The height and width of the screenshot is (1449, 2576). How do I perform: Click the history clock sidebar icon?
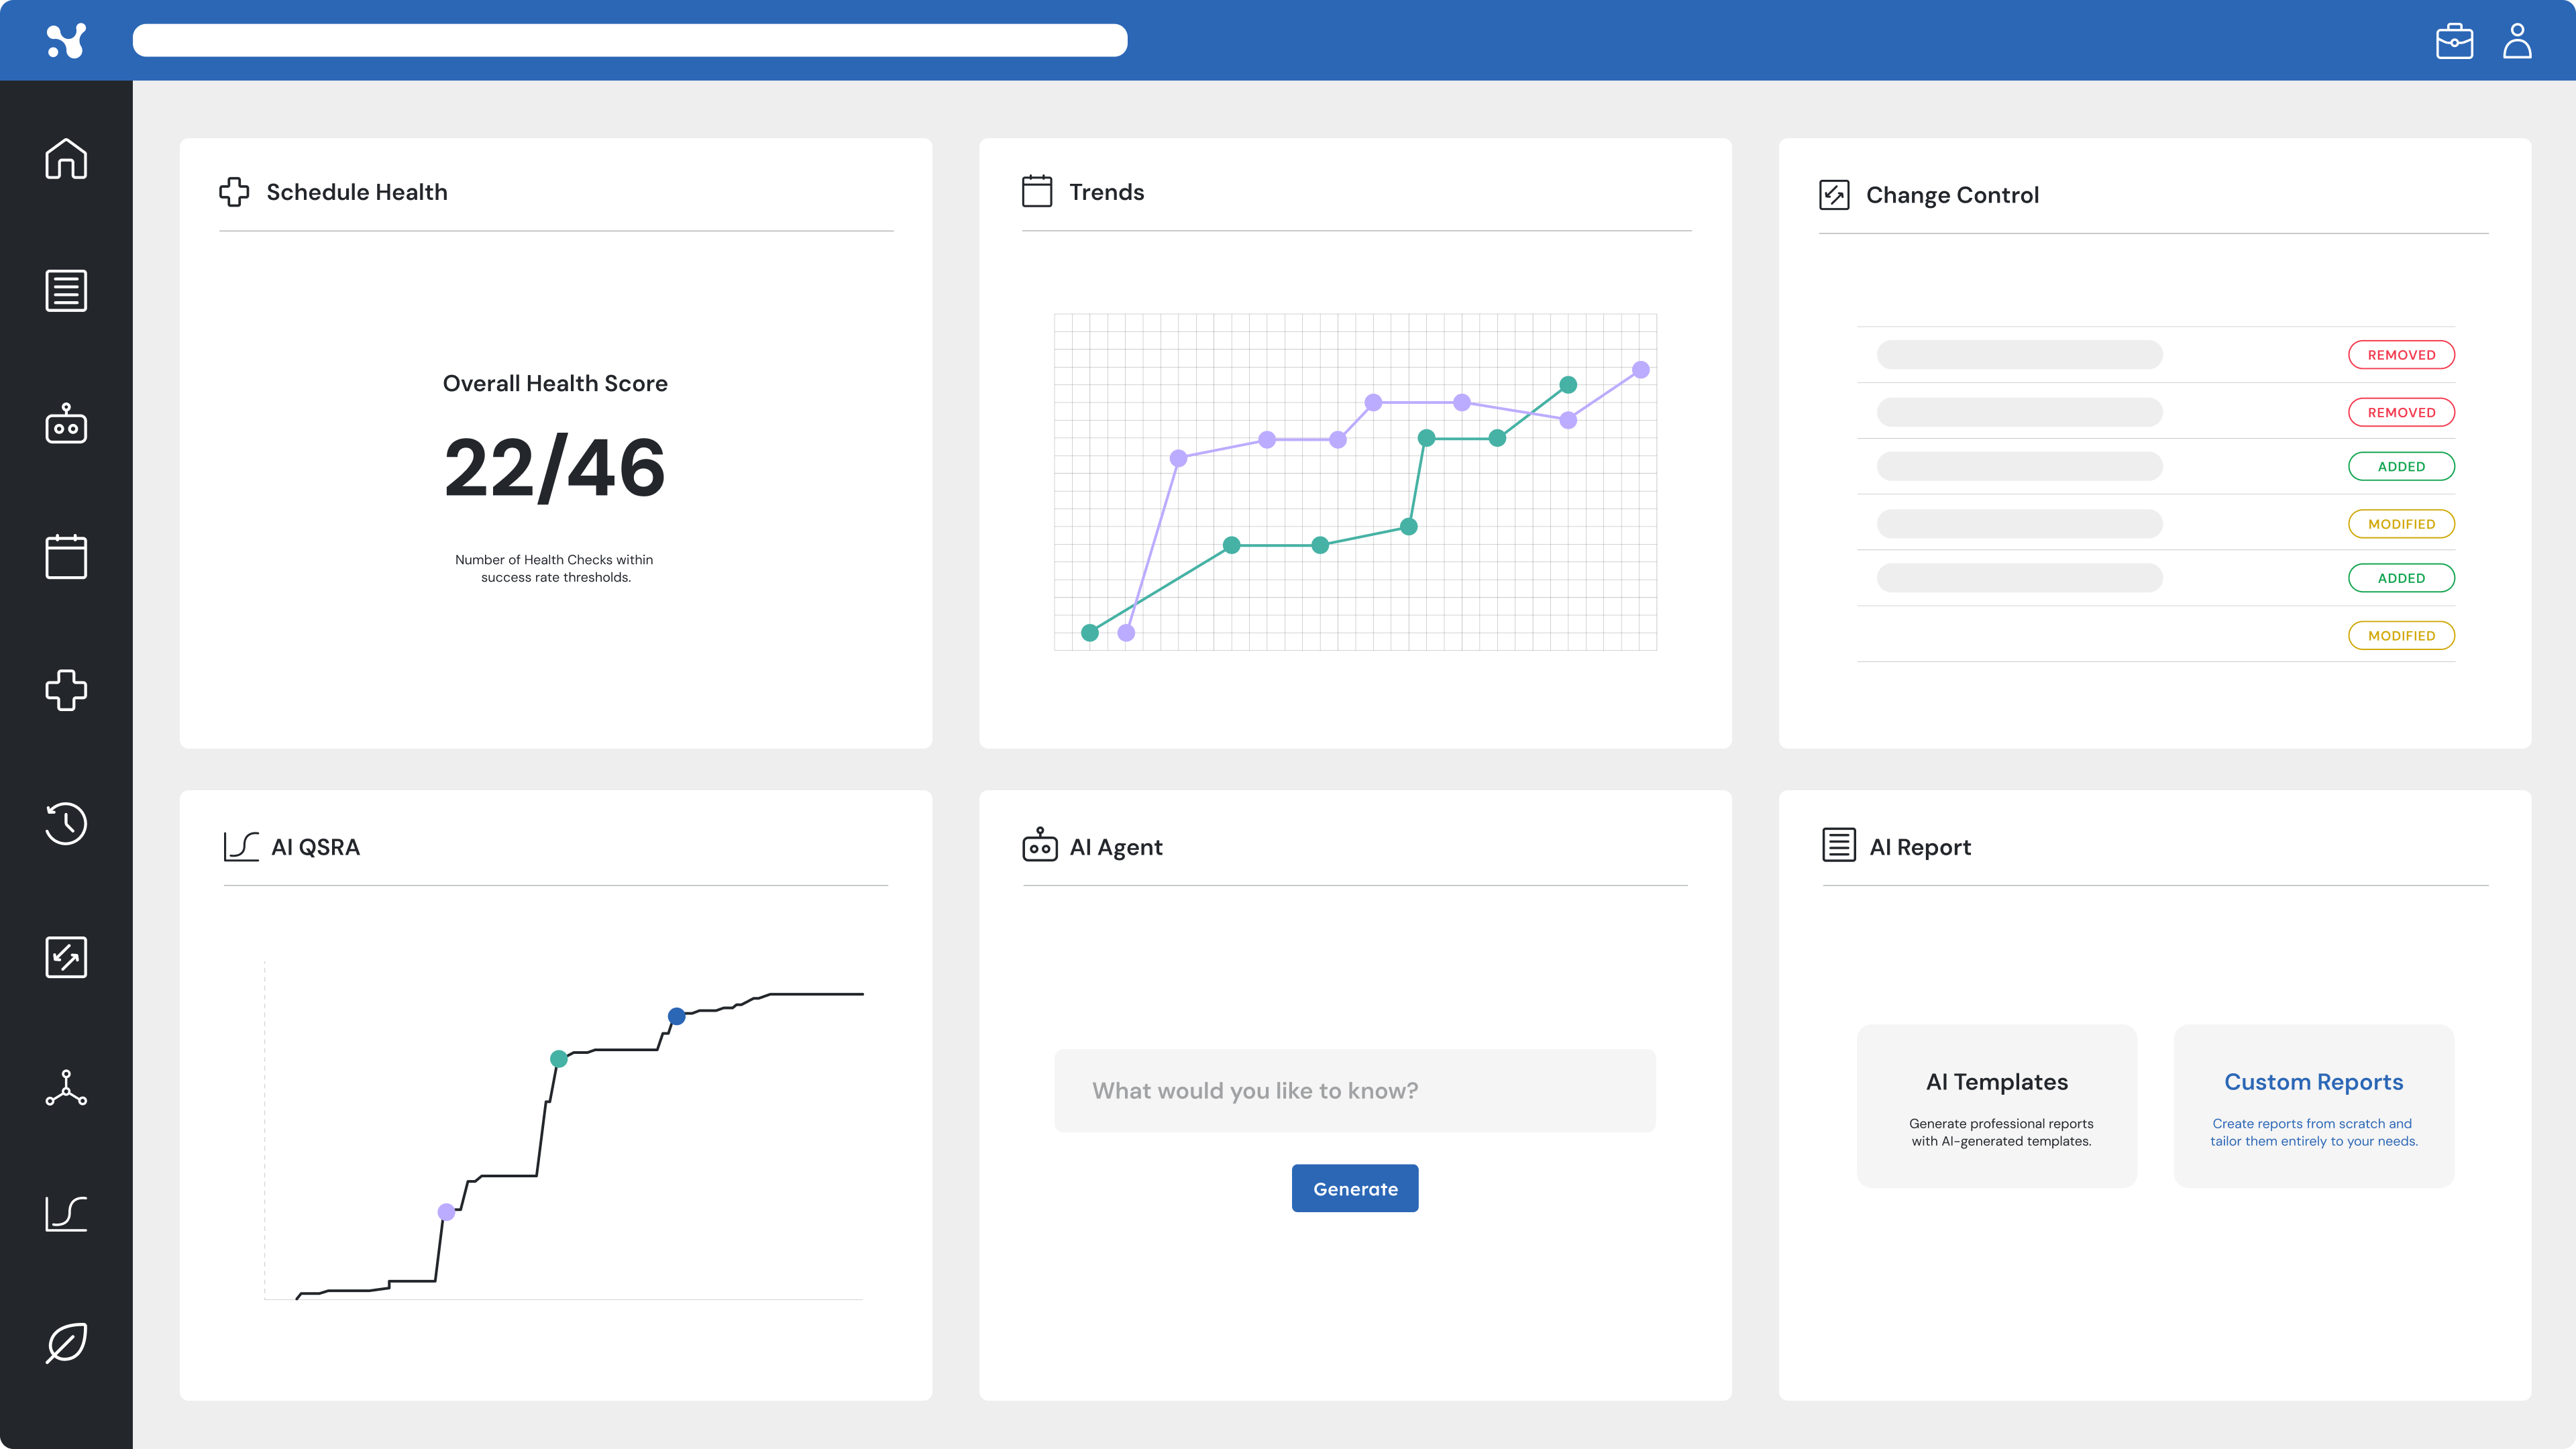pyautogui.click(x=66, y=823)
